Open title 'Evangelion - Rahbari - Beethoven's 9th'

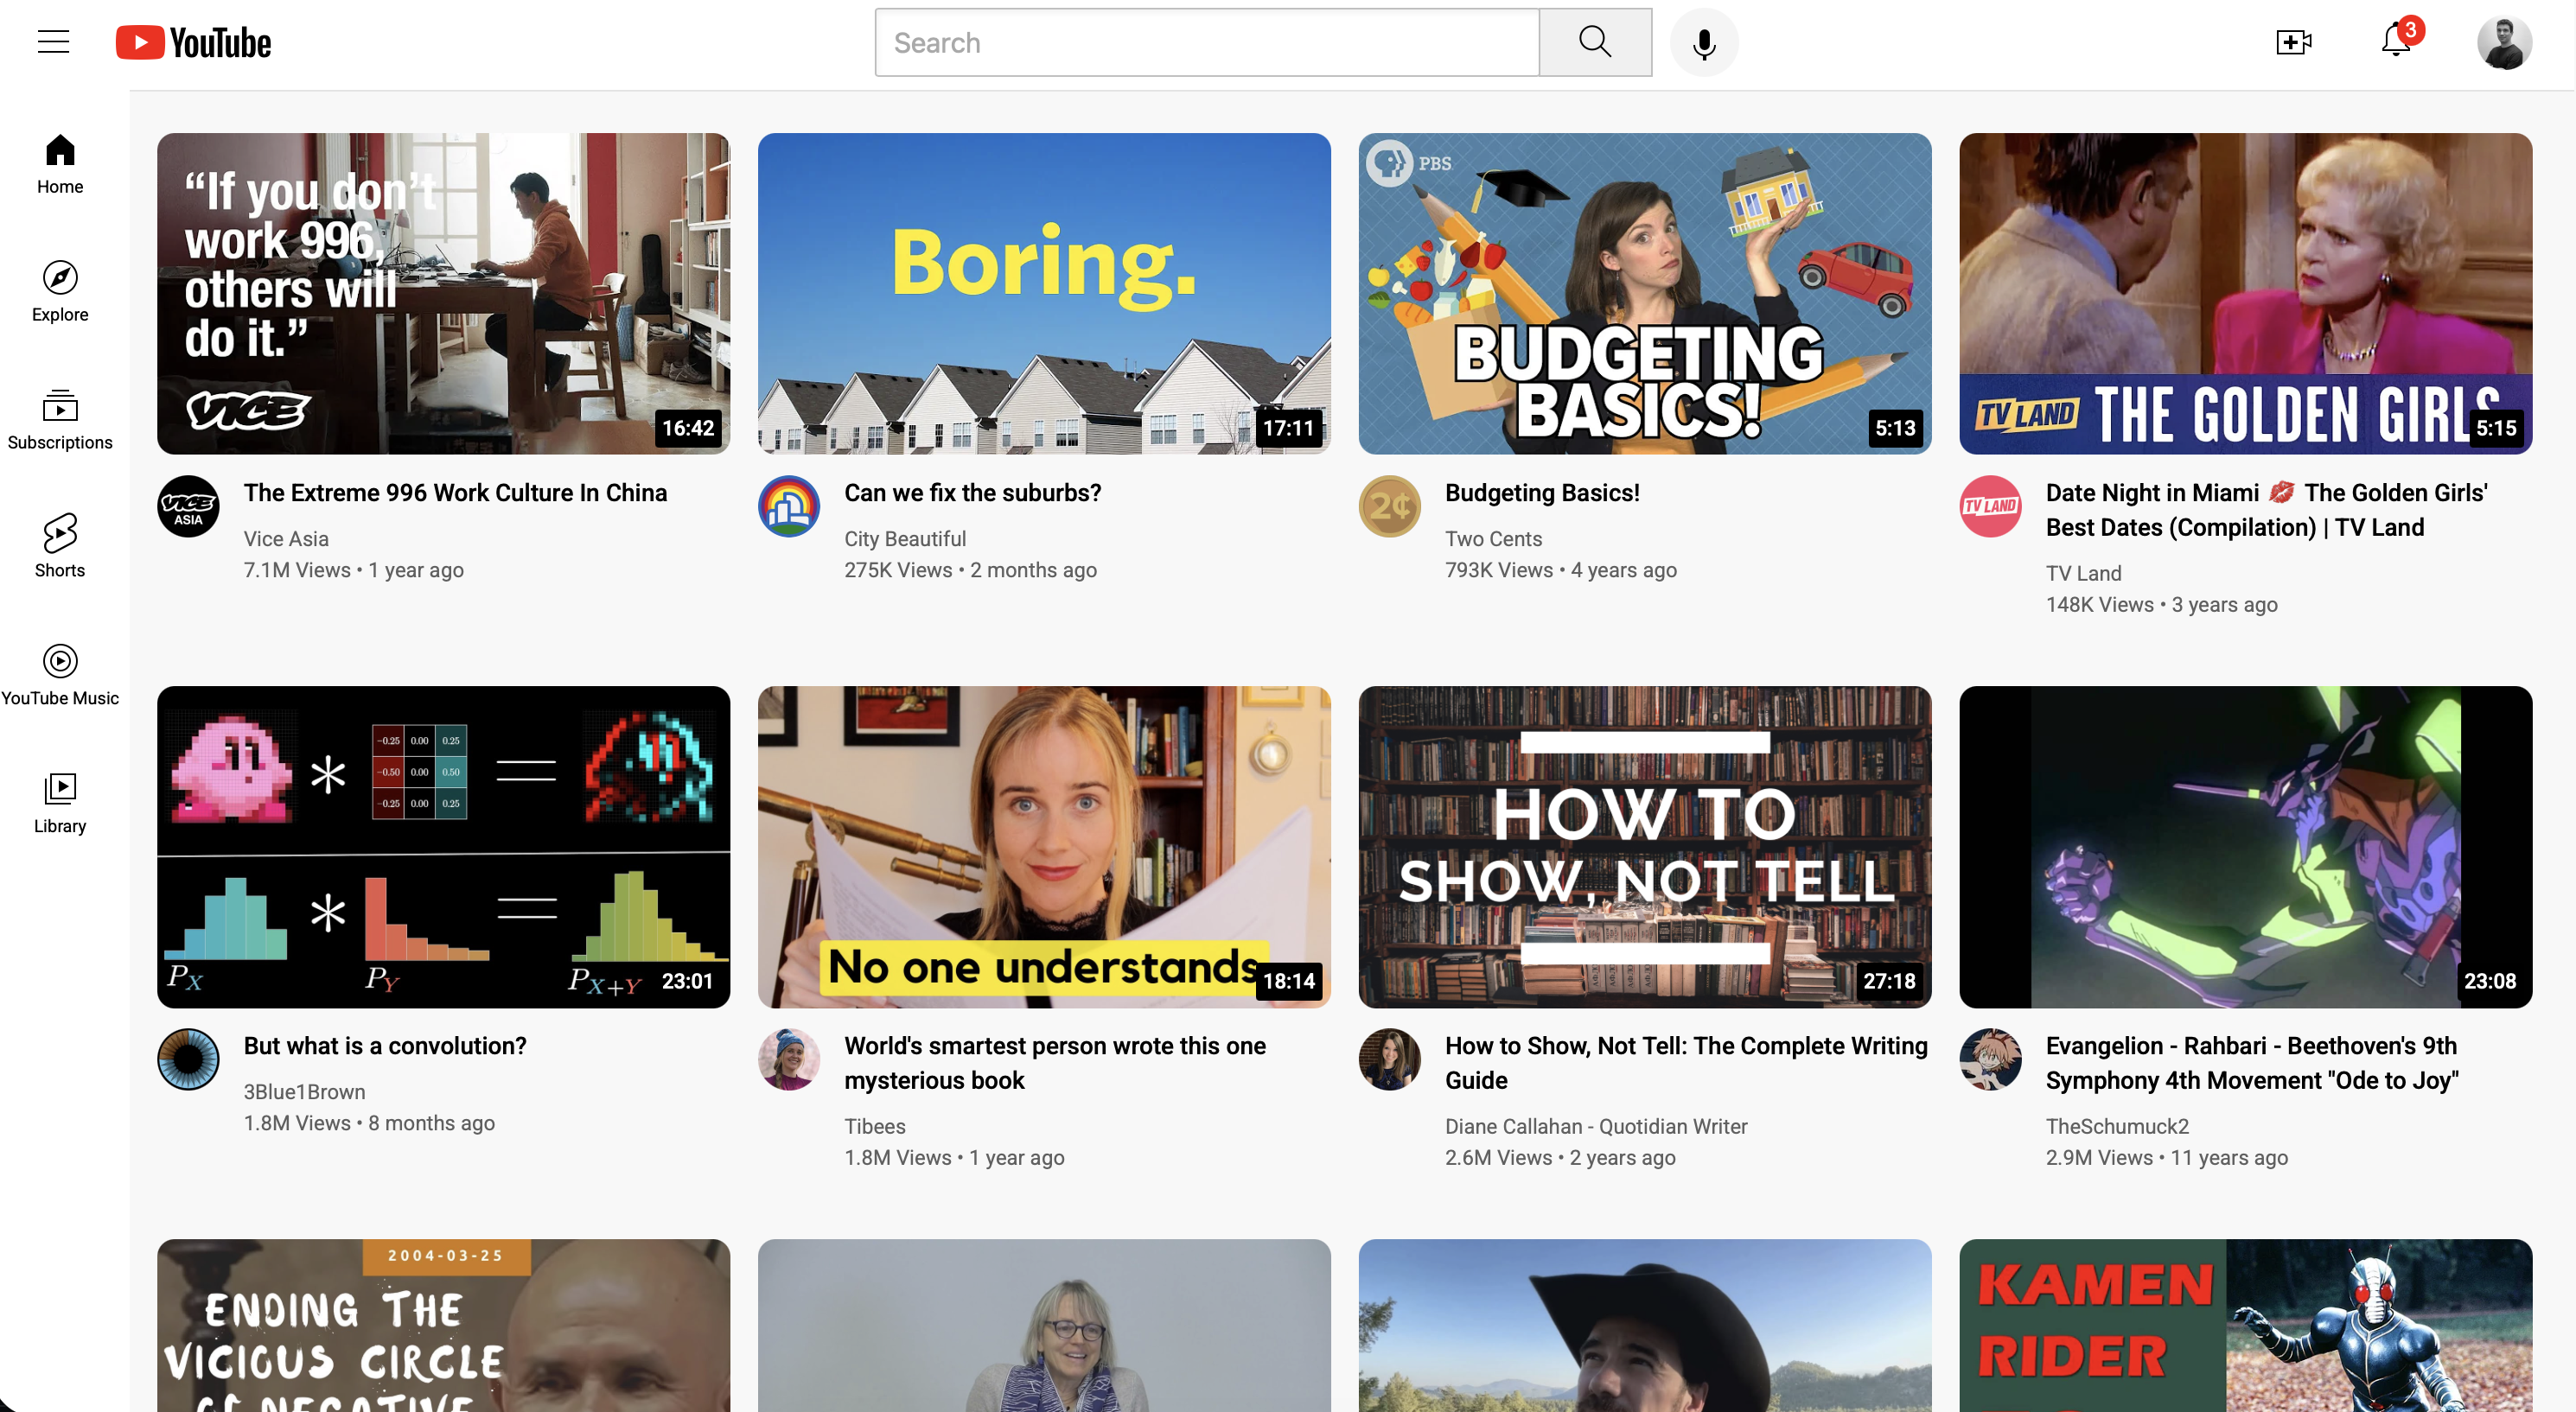pos(2252,1063)
